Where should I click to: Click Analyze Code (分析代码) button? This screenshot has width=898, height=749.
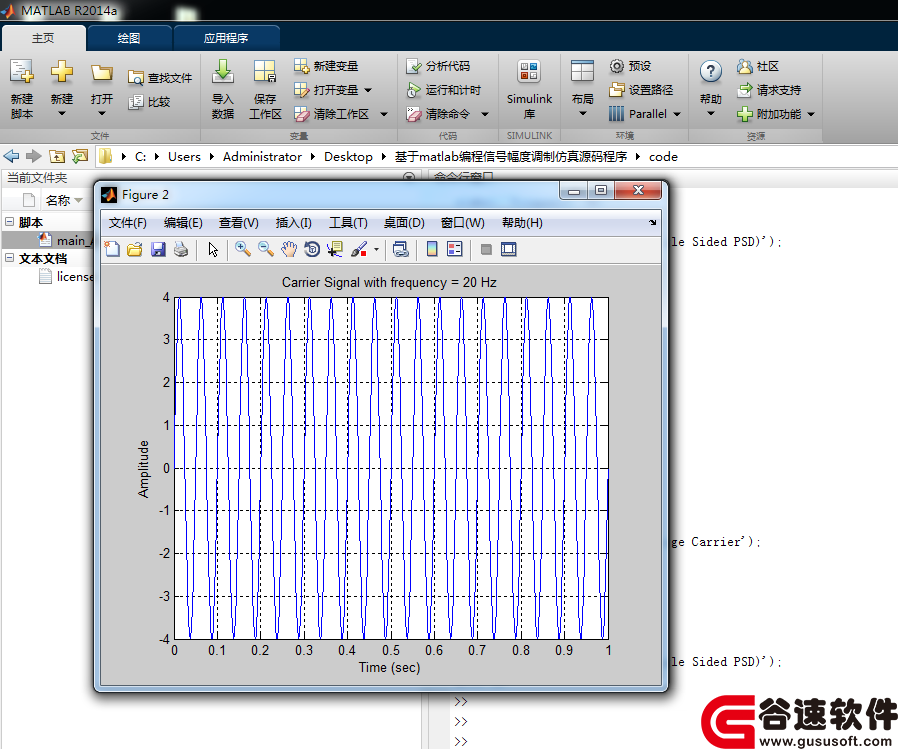click(x=438, y=66)
